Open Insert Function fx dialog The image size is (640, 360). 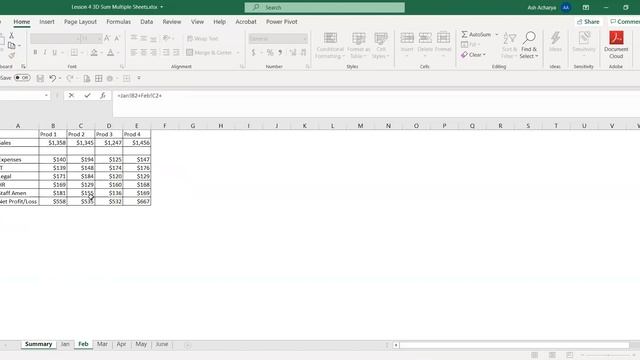103,96
